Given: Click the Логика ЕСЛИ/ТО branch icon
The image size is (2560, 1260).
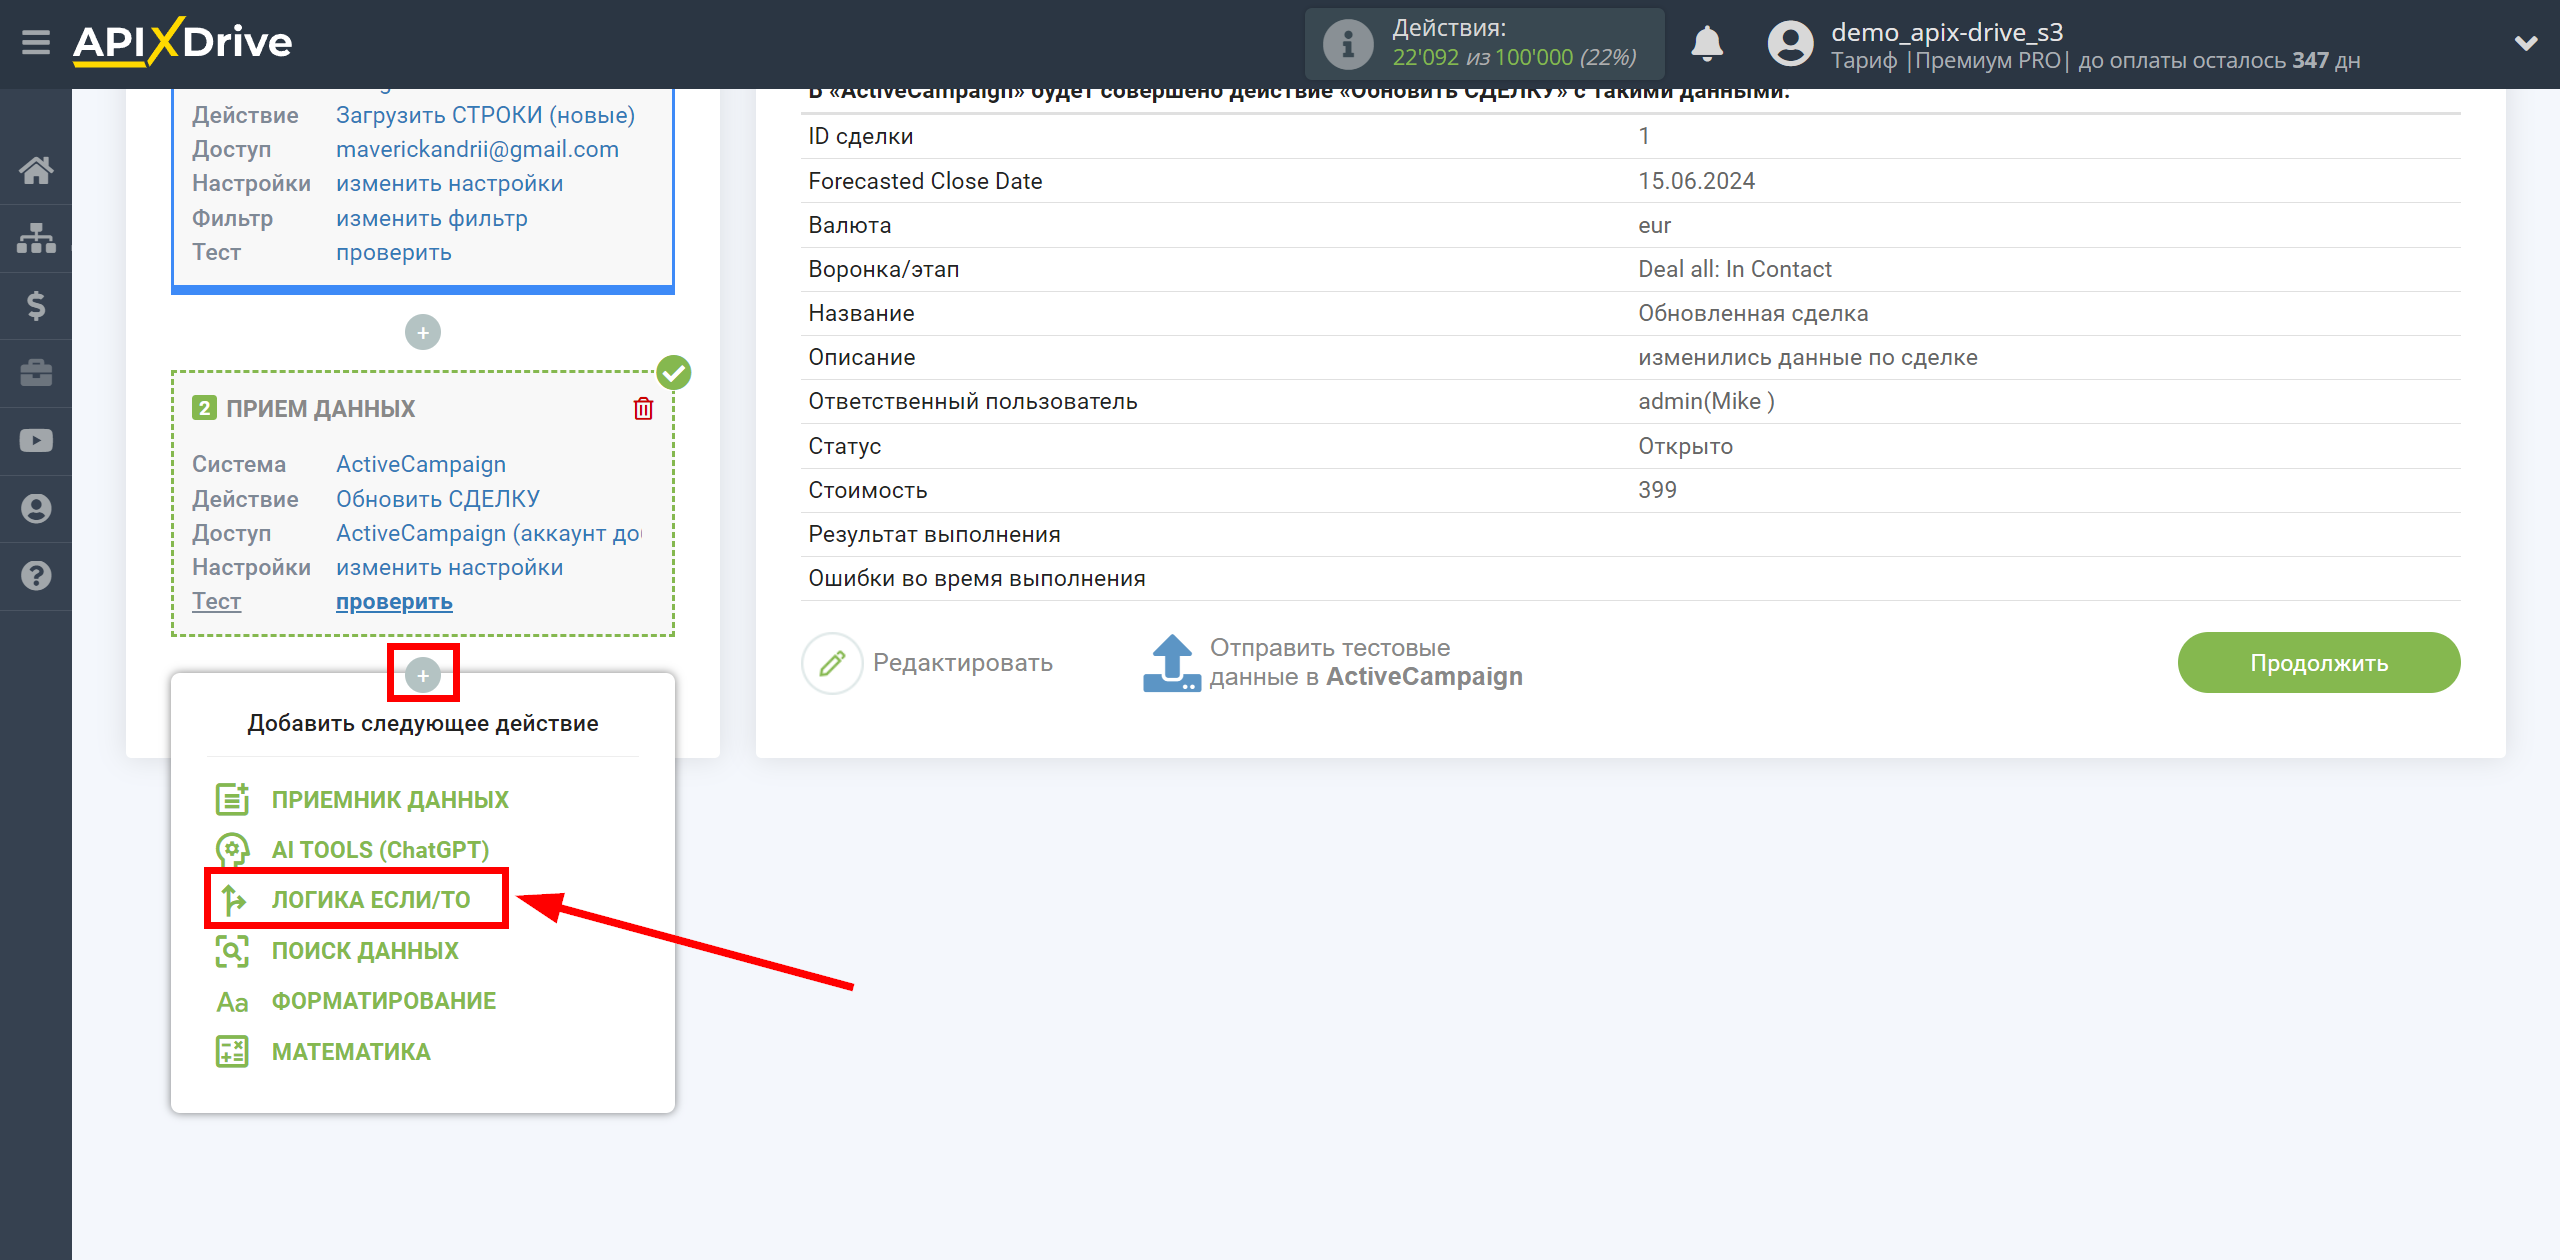Looking at the screenshot, I should (x=232, y=900).
